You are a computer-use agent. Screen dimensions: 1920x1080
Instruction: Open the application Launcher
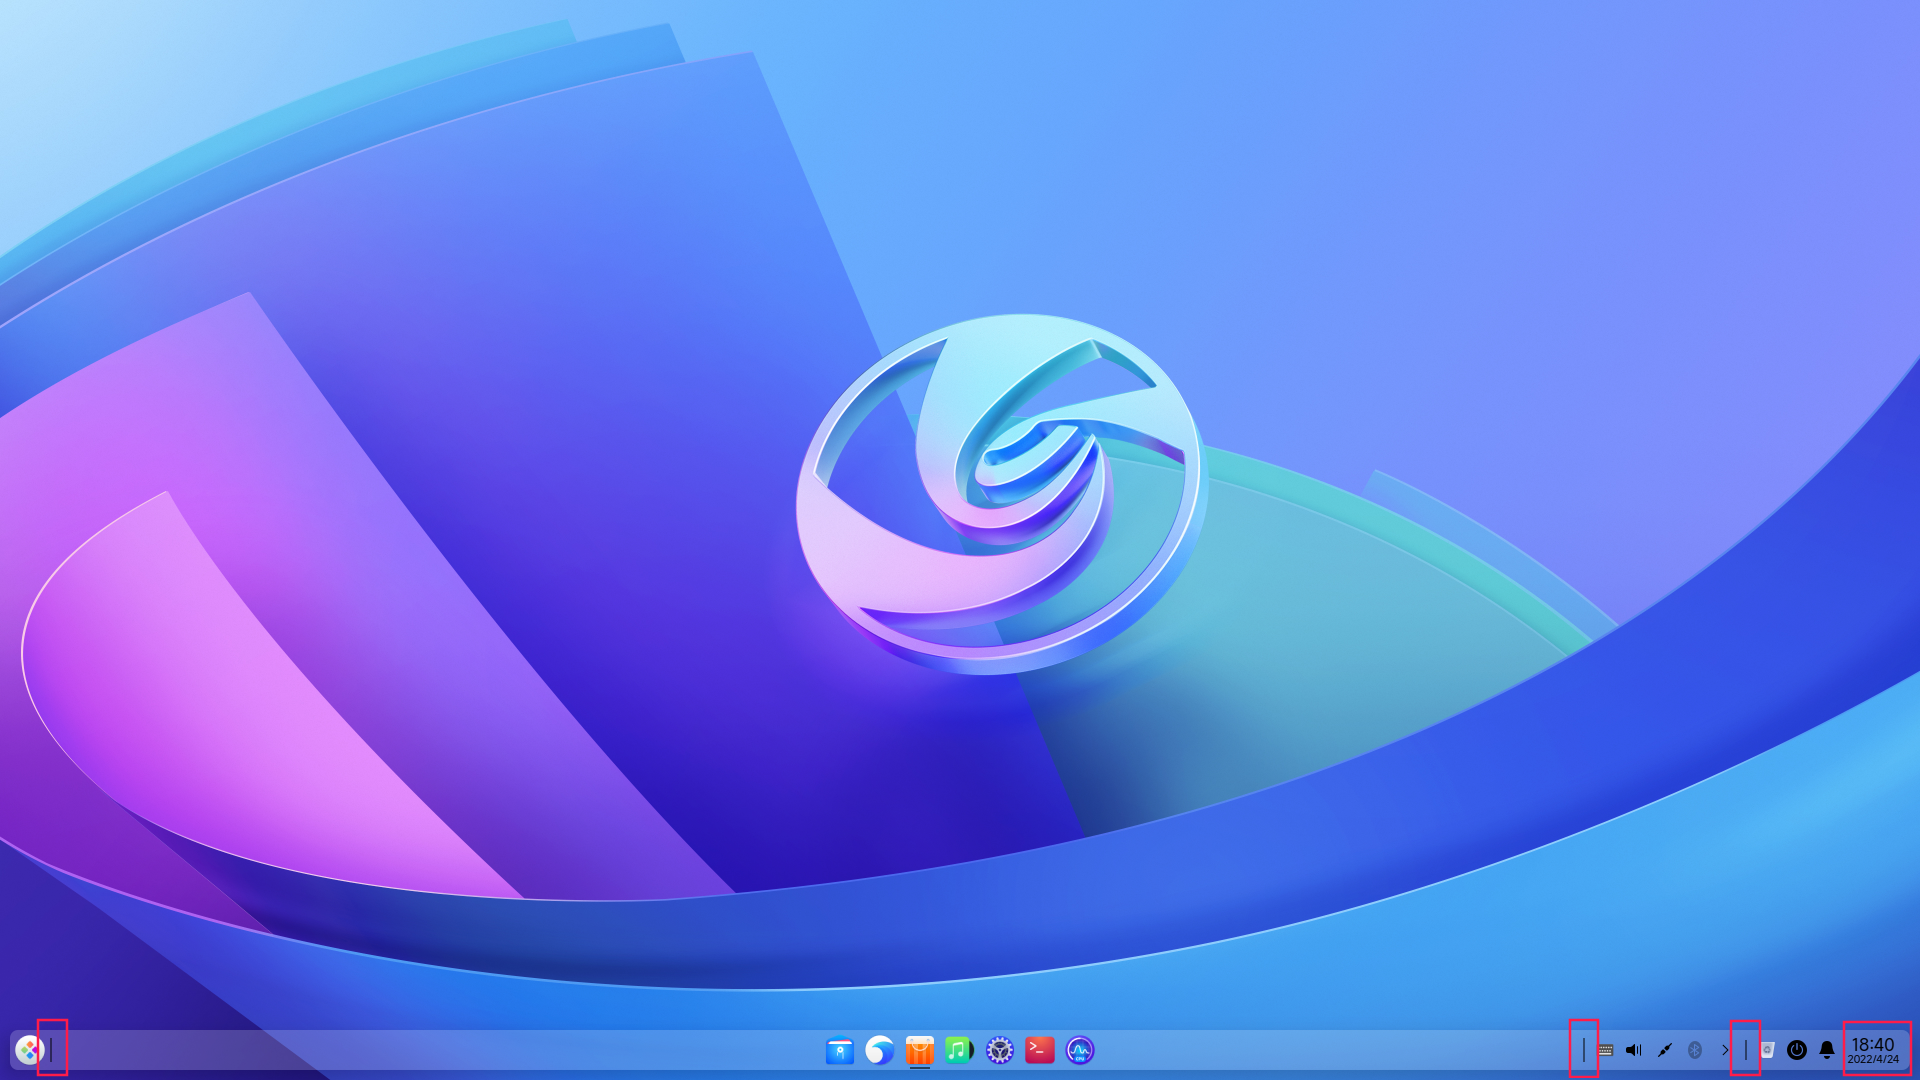point(30,1050)
